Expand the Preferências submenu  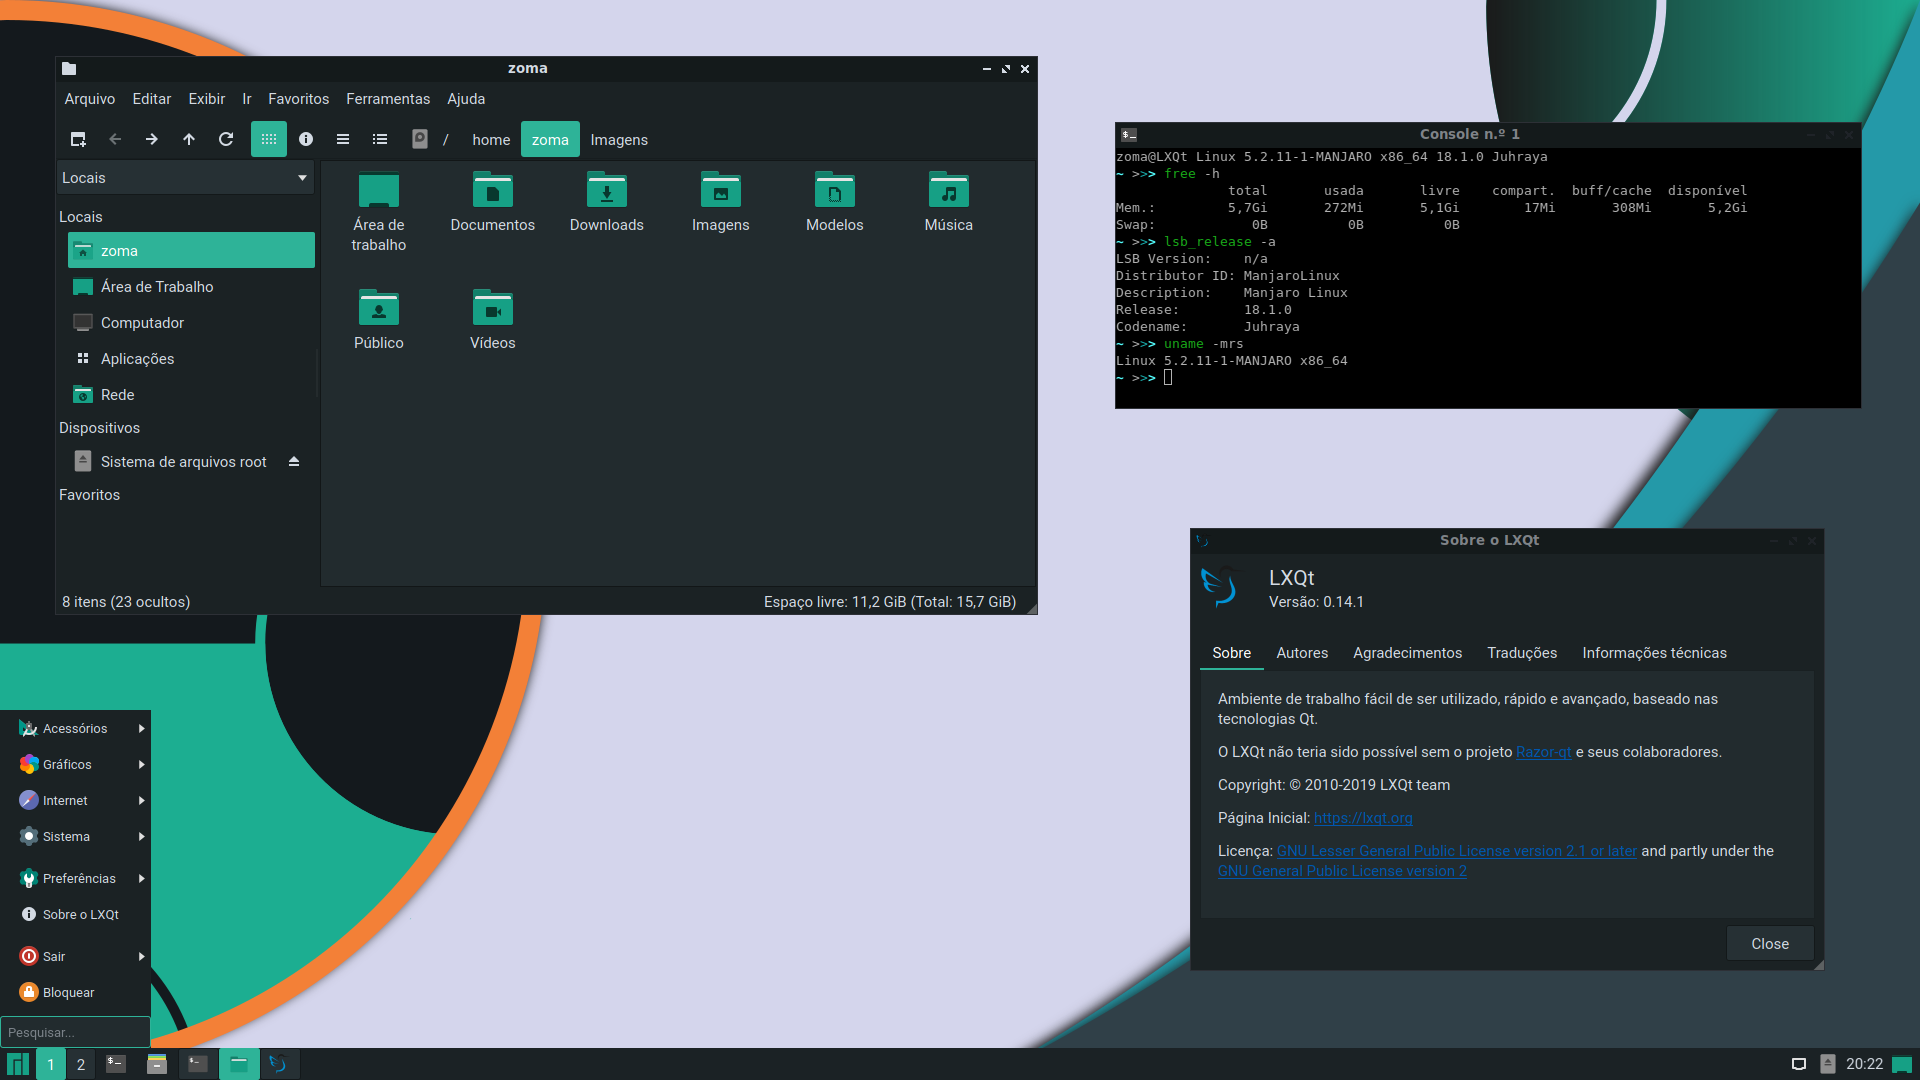(76, 879)
